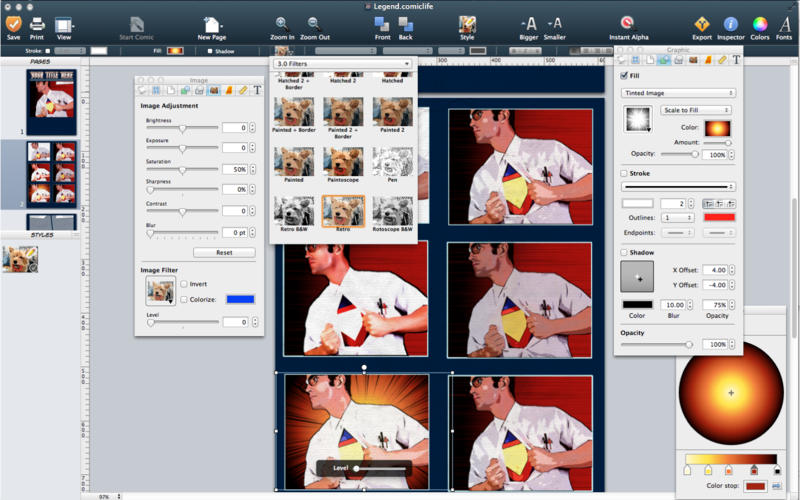Click the Save icon in toolbar
Viewport: 800px width, 500px height.
pos(13,23)
